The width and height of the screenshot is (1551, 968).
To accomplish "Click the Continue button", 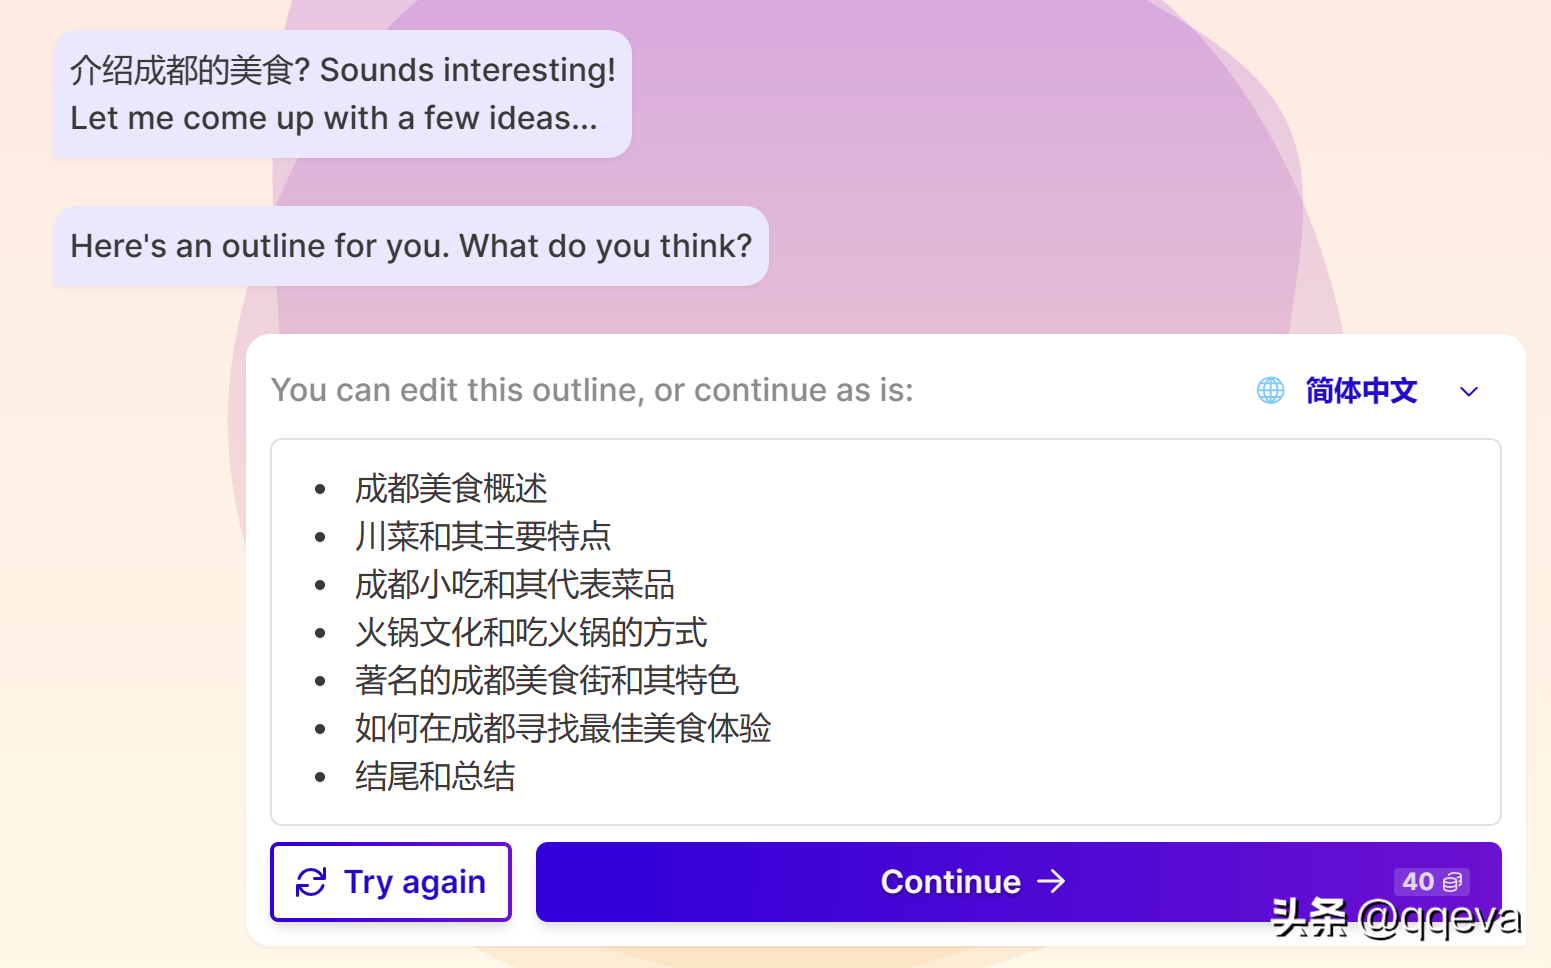I will pos(1018,882).
